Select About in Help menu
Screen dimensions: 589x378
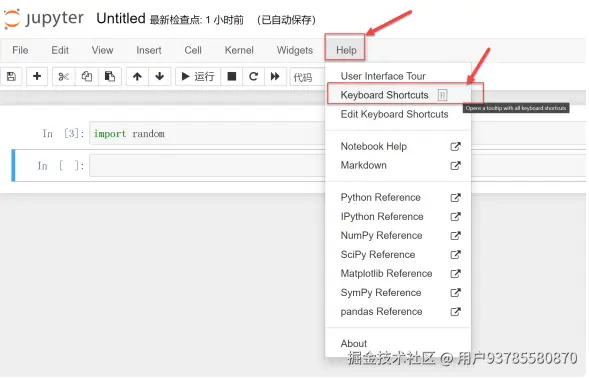398,343
